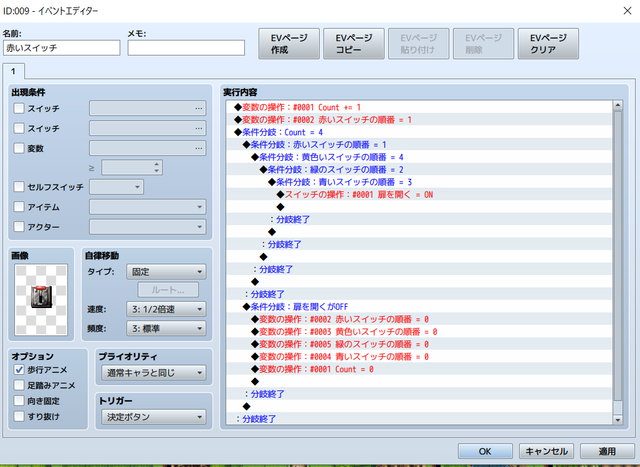
Task: Click the EVページ作成 button
Action: (x=289, y=44)
